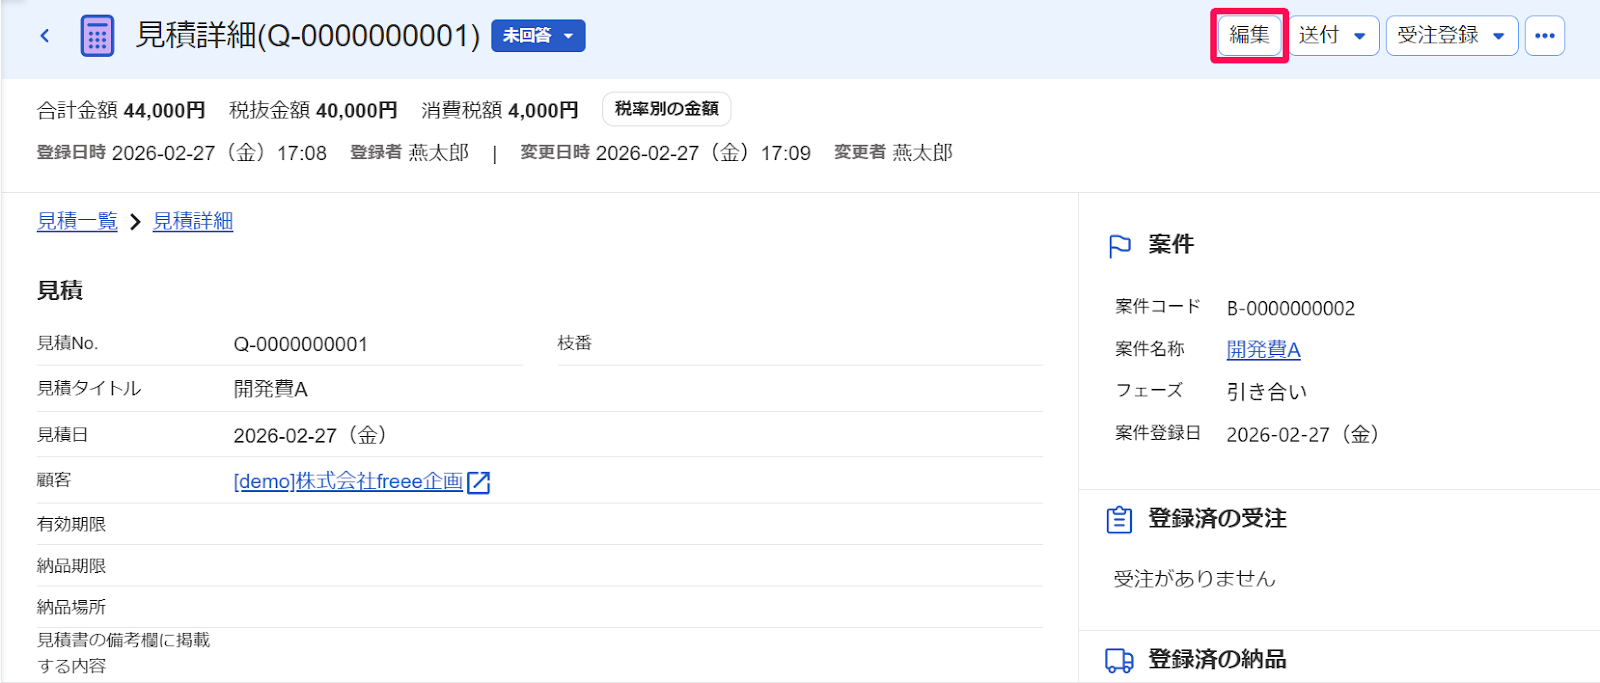Open the [demo]株式会社freee企画 customer link
Viewport: 1600px width, 683px height.
click(x=348, y=481)
